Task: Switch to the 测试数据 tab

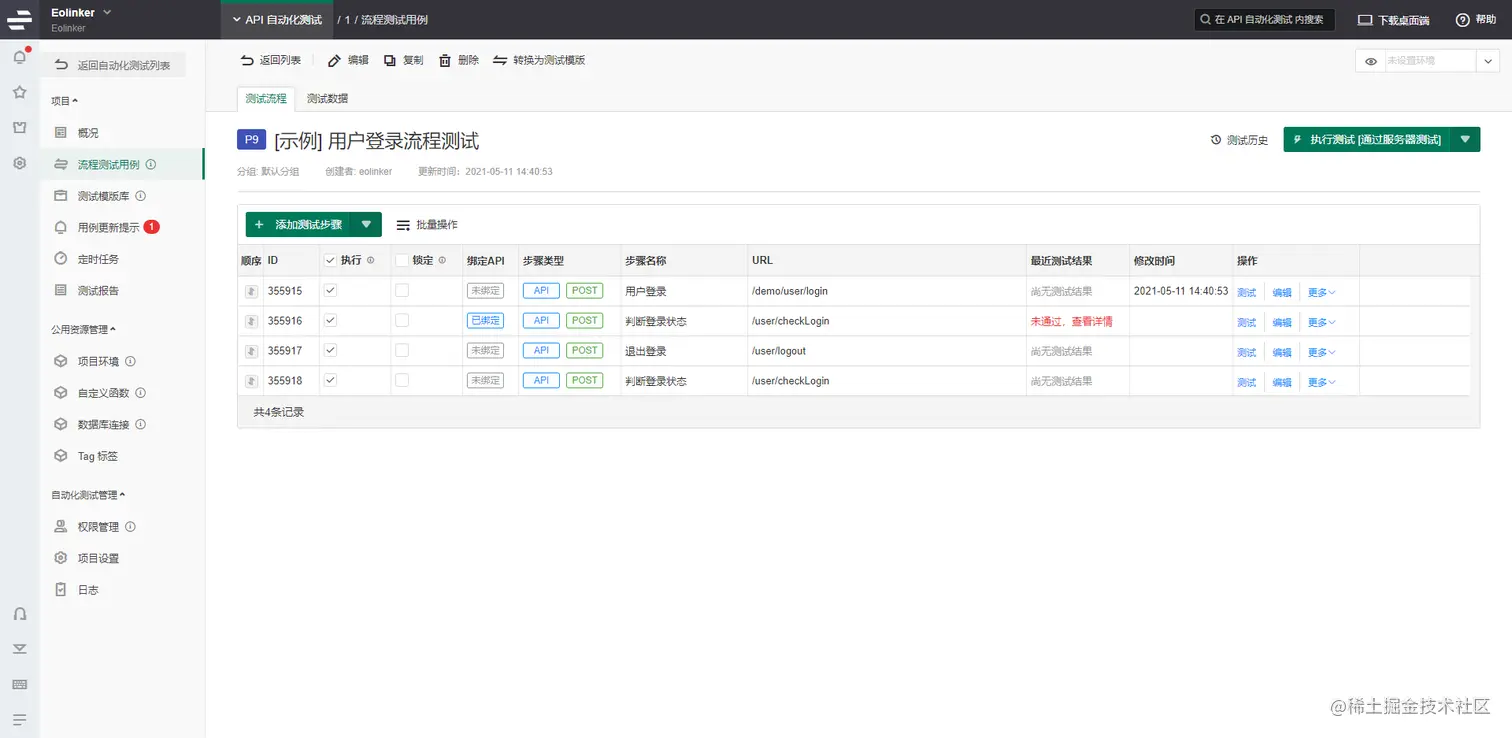Action: point(329,99)
